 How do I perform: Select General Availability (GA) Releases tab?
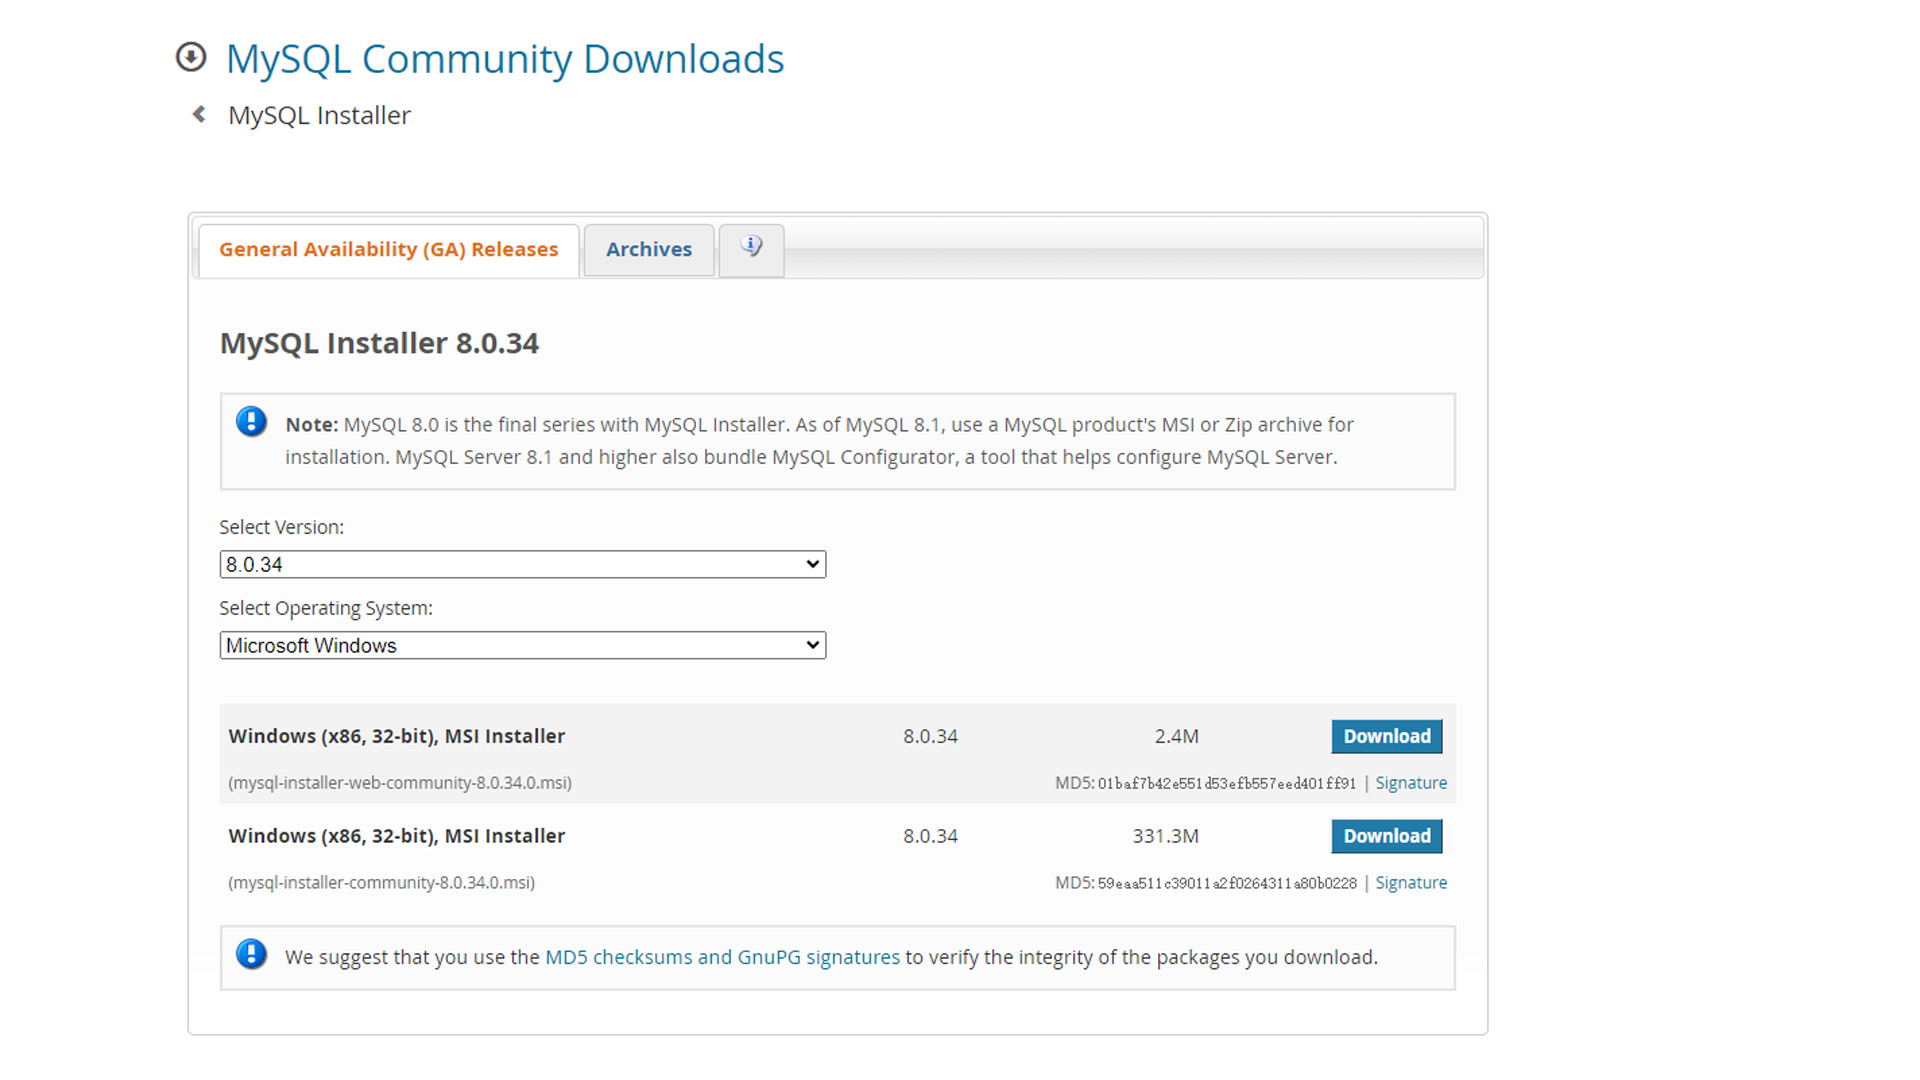(389, 249)
